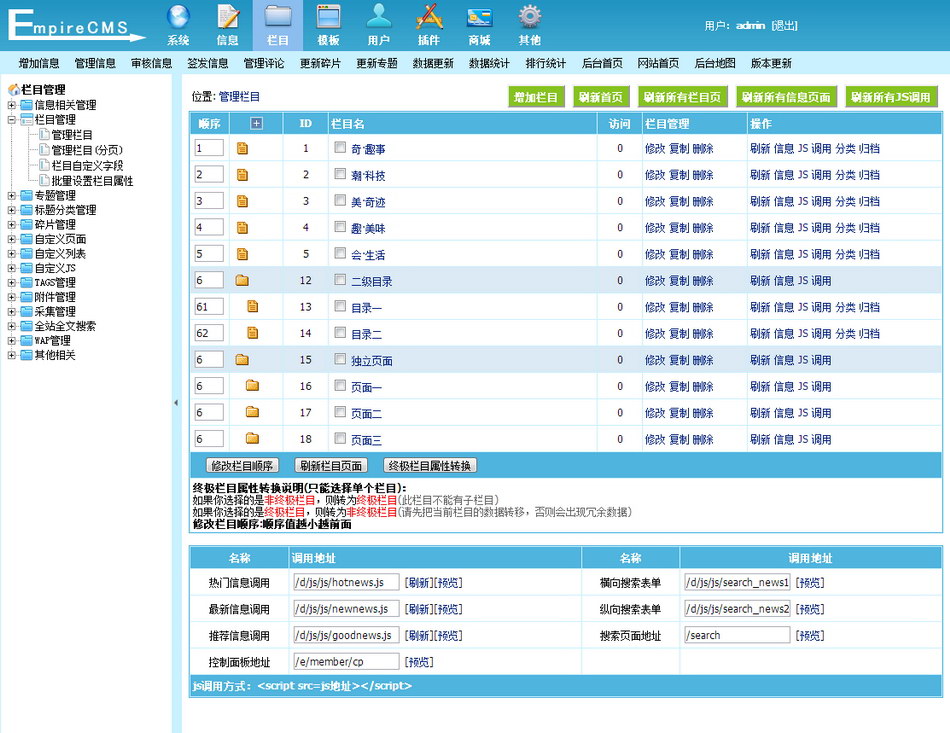Open the 其他 gear icon
Viewport: 950px width, 733px height.
click(530, 17)
